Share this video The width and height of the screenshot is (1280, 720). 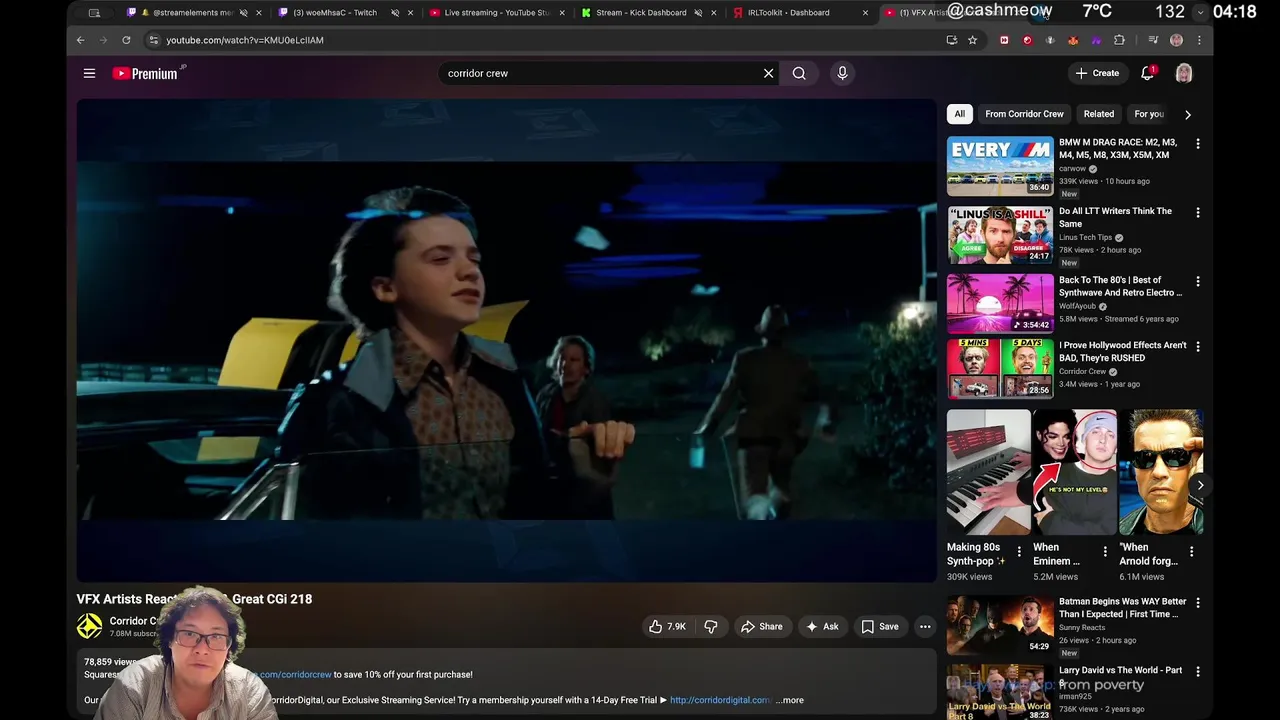point(761,626)
